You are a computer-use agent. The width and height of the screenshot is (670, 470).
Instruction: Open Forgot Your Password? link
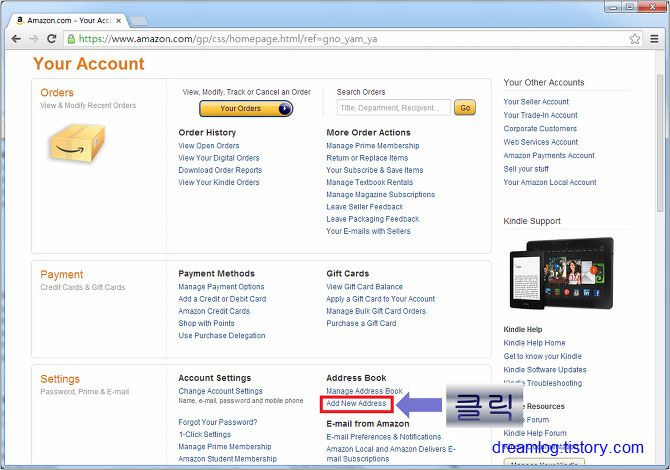tap(218, 422)
